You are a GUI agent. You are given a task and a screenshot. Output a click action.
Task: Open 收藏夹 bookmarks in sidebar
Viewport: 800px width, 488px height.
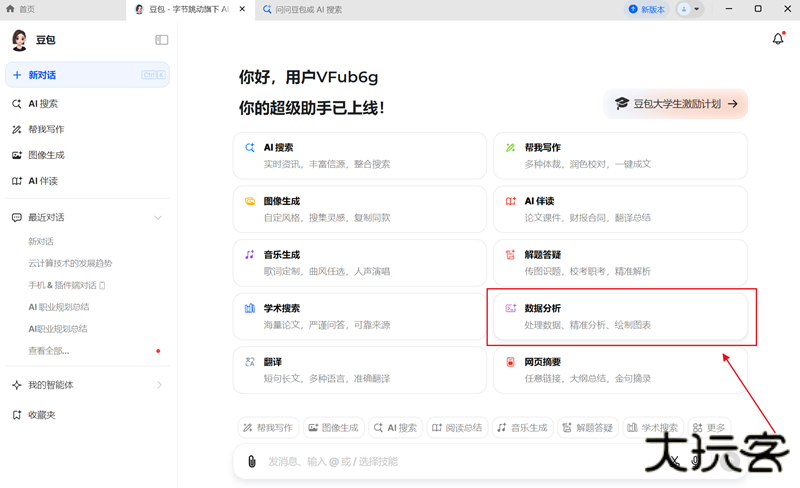[x=42, y=414]
